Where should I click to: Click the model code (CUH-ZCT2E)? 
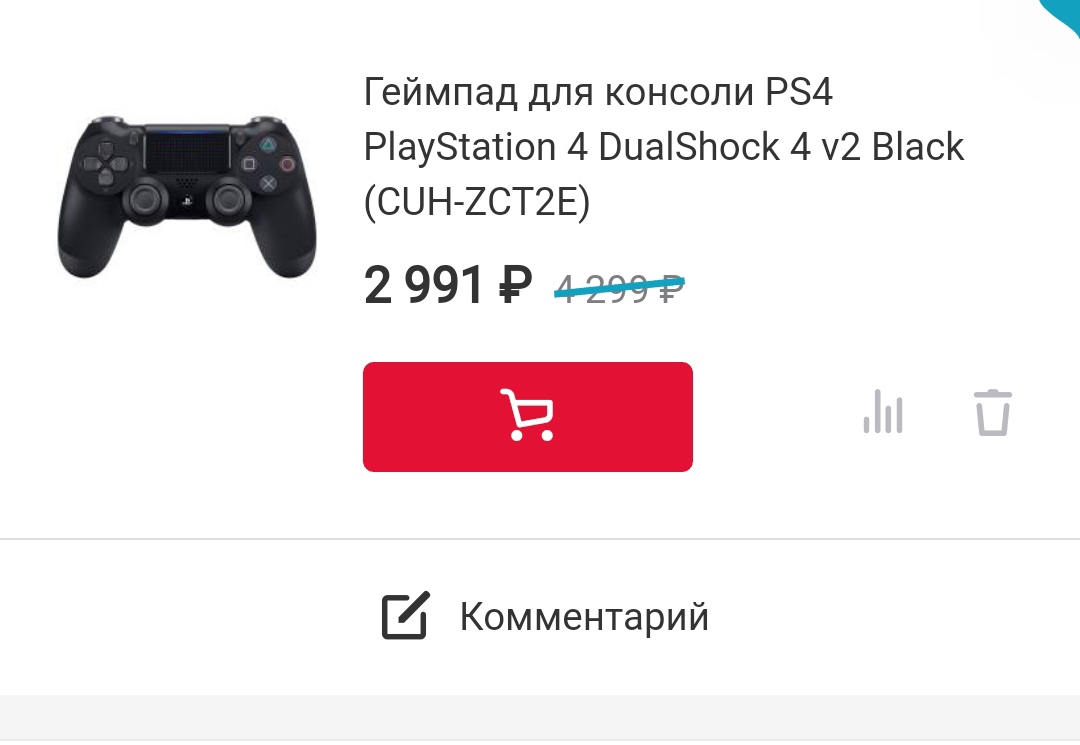477,202
